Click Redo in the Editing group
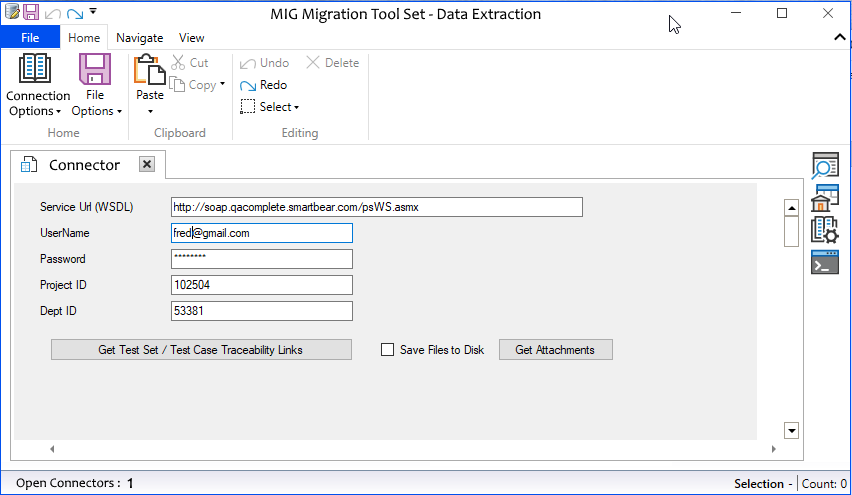The height and width of the screenshot is (495, 852). [264, 85]
